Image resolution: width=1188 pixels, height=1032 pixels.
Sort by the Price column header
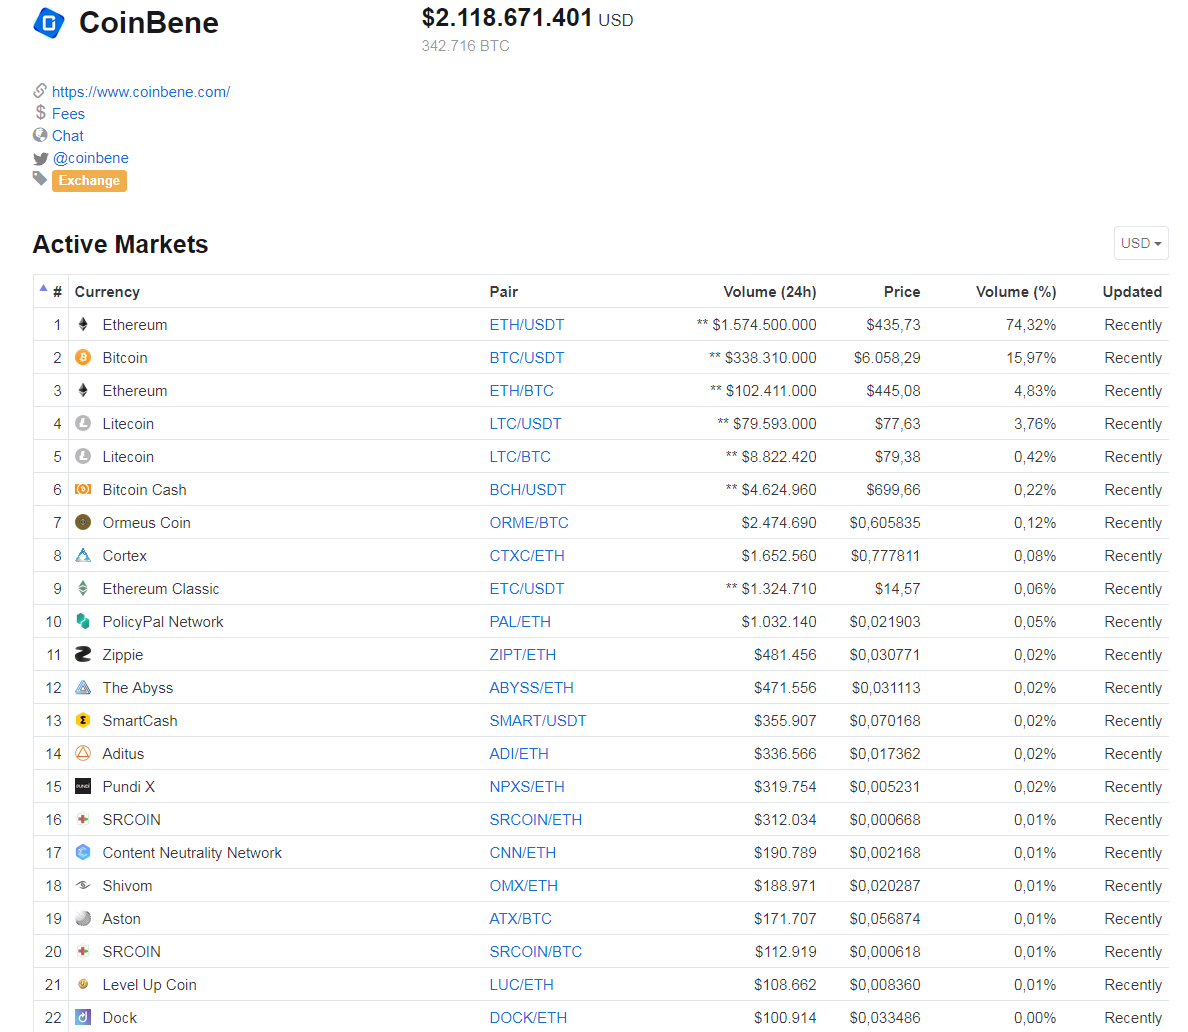point(902,292)
